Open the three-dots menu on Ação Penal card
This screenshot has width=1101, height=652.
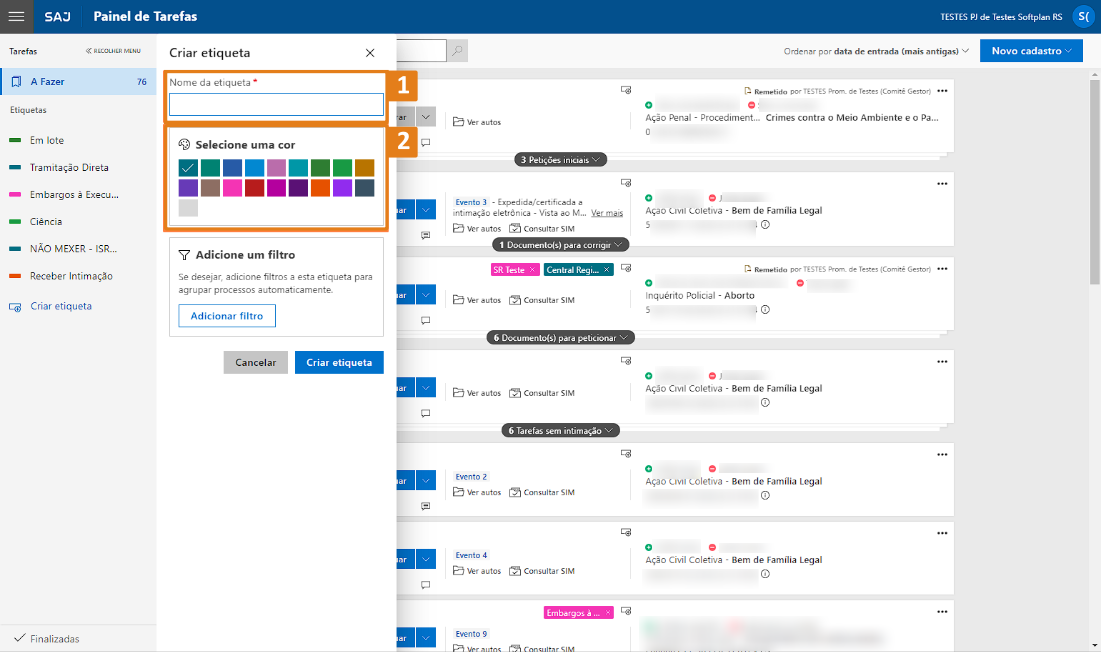click(942, 90)
